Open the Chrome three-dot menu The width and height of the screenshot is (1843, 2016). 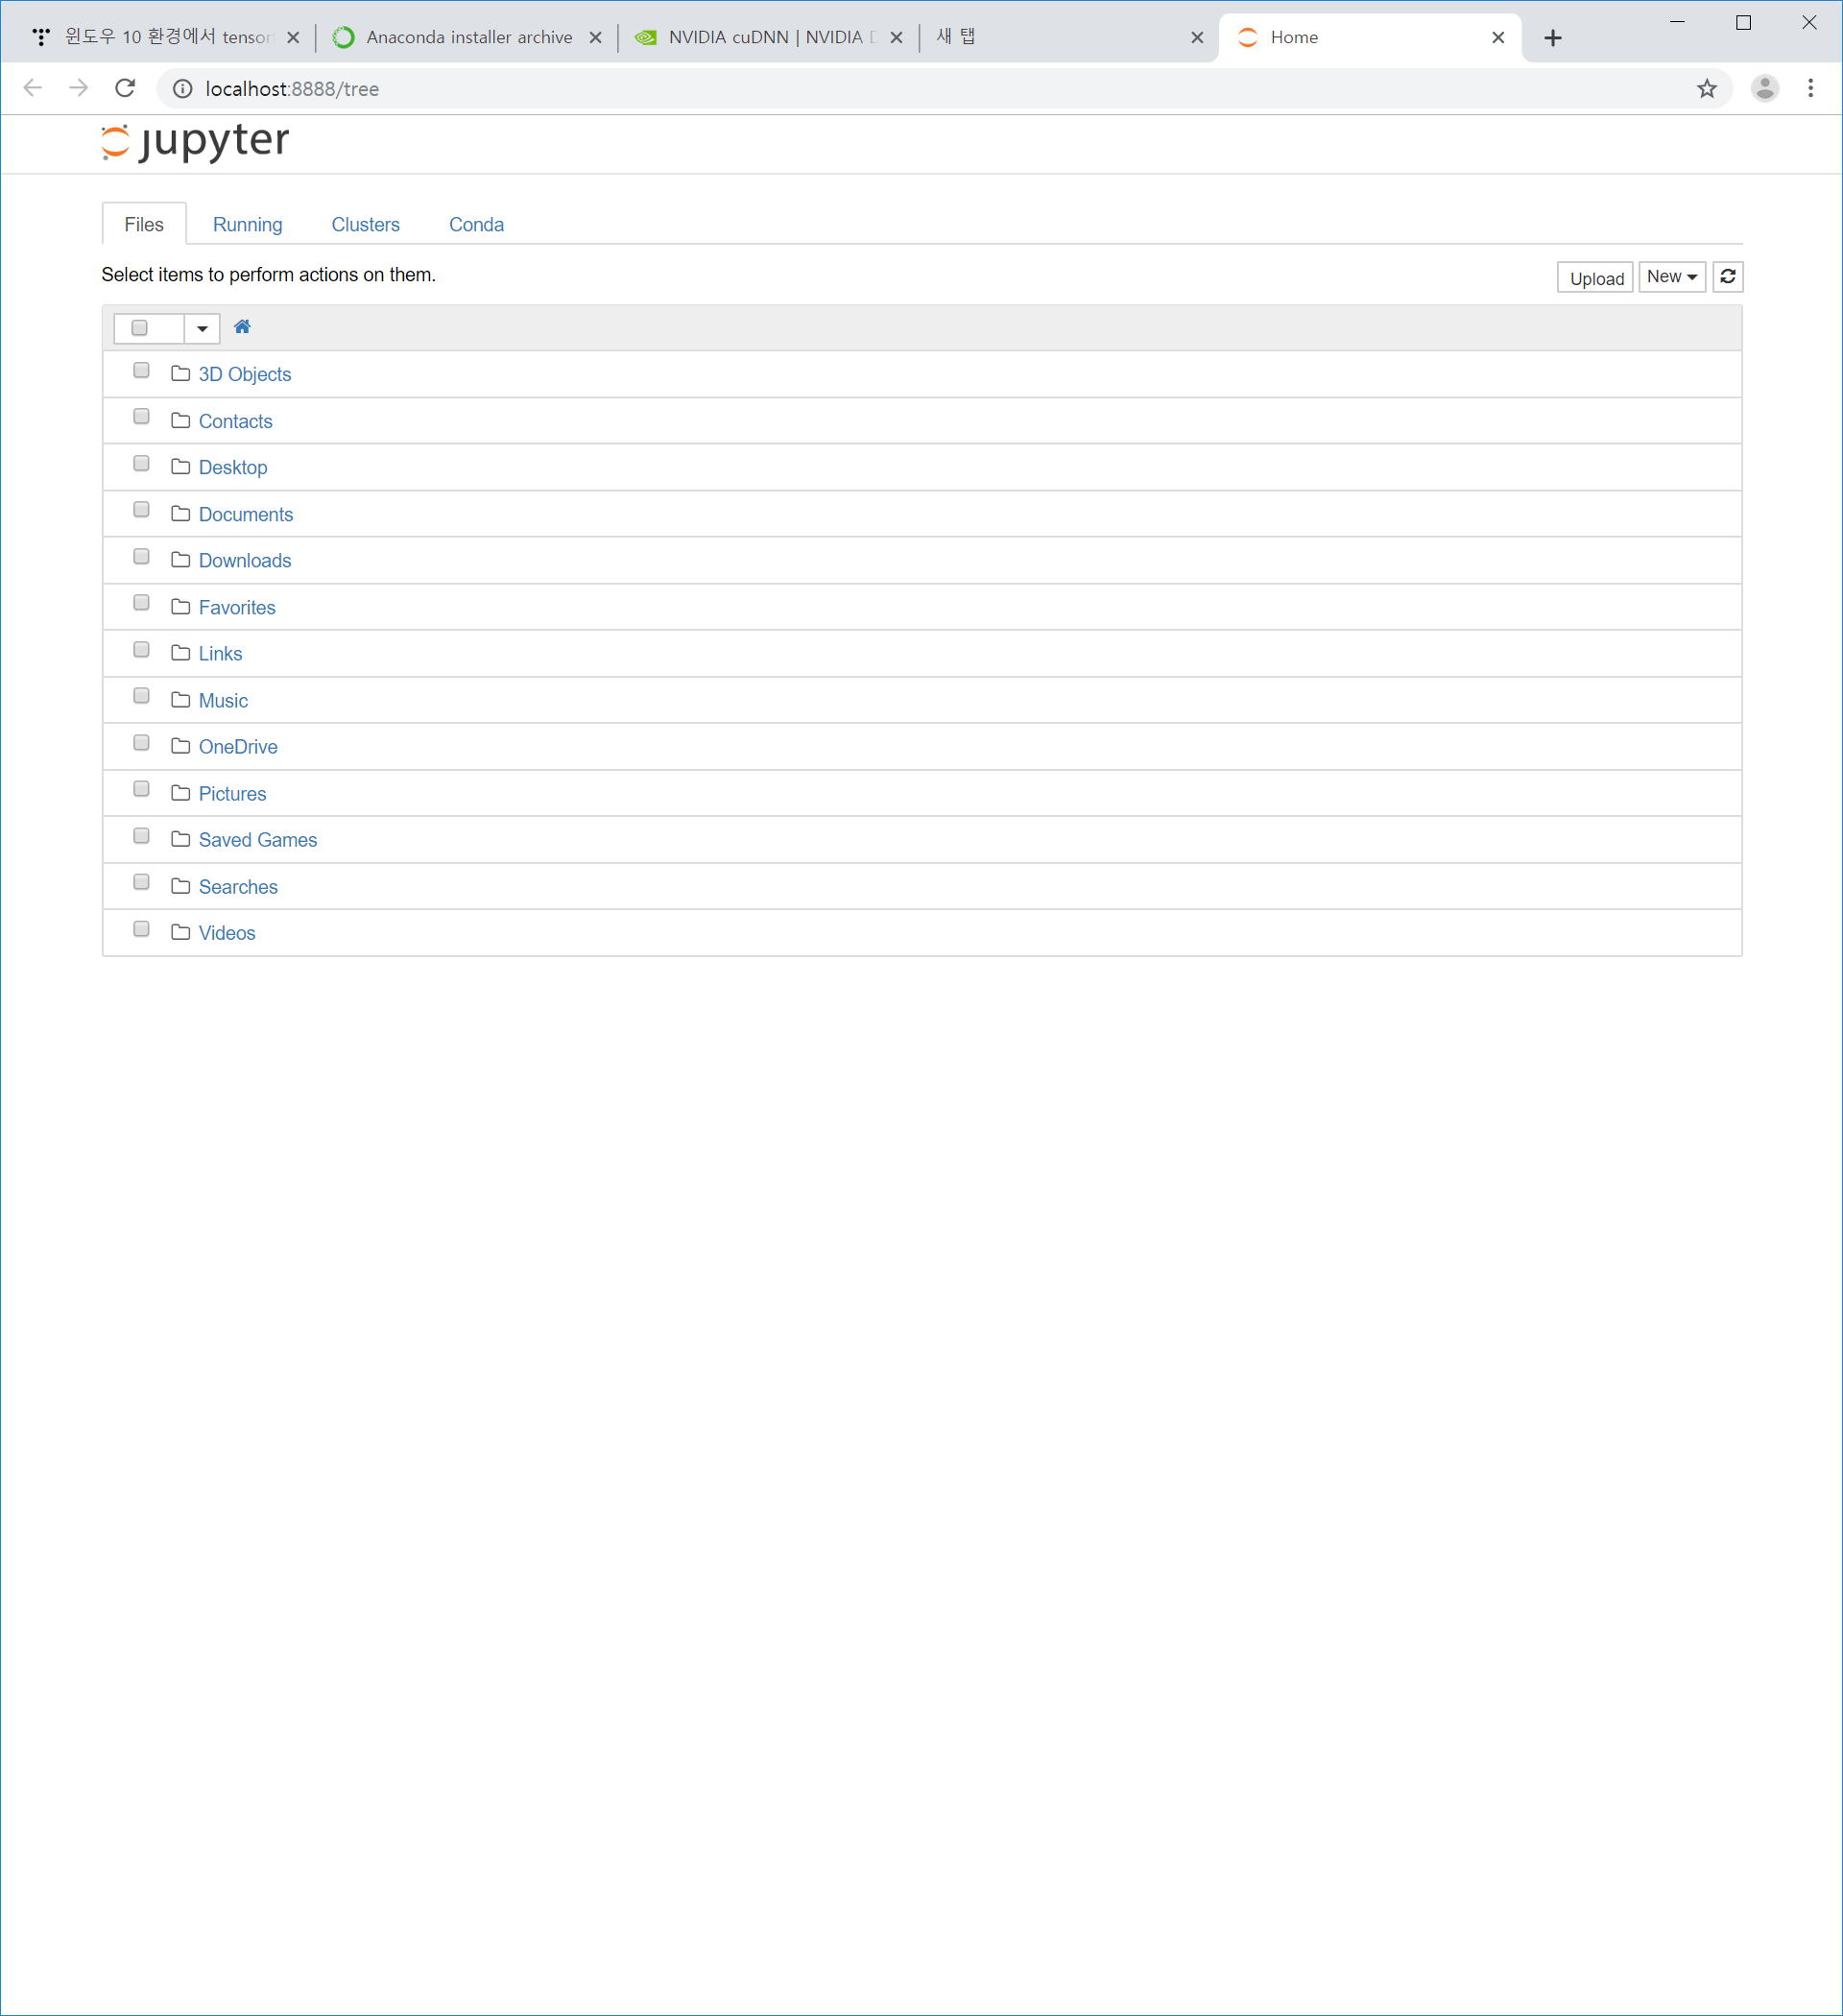1810,89
